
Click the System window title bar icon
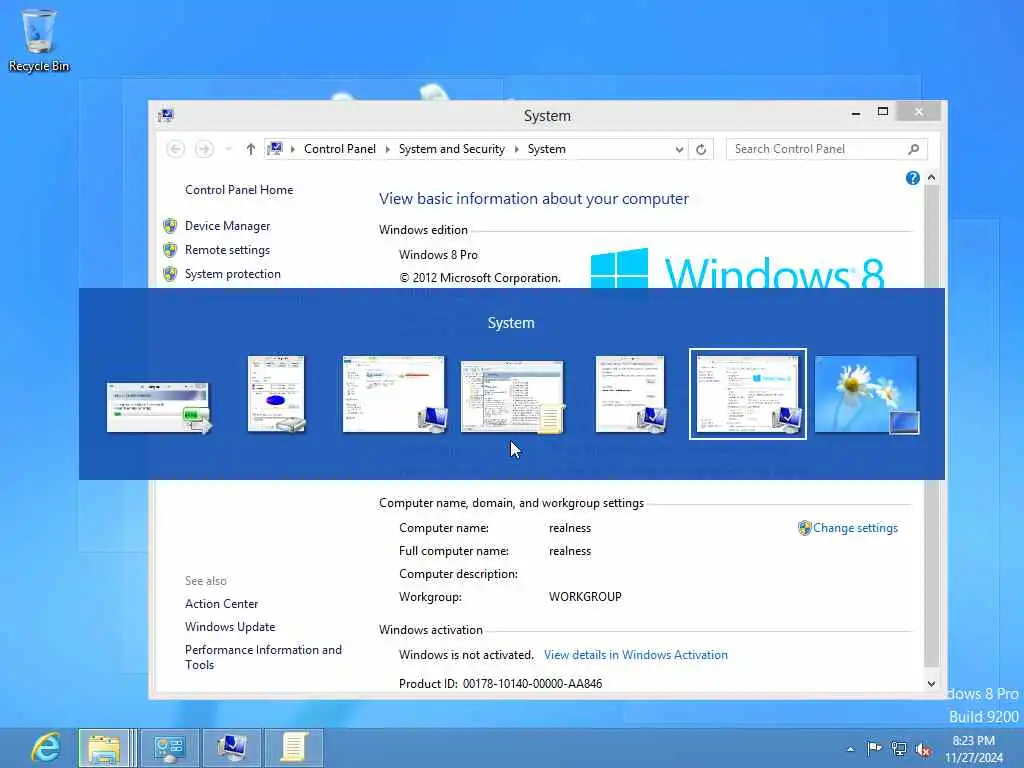point(165,116)
